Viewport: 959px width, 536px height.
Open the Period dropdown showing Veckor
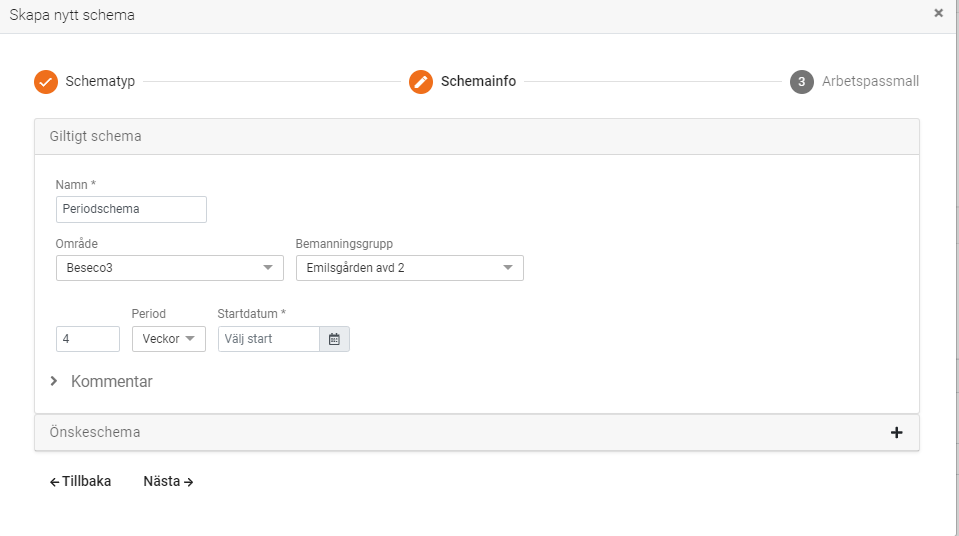tap(169, 339)
